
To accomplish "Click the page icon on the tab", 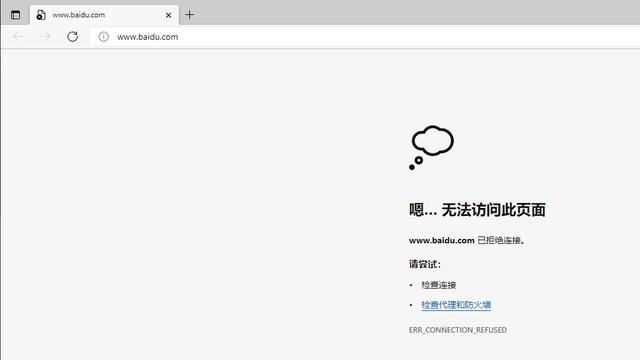I will [41, 15].
